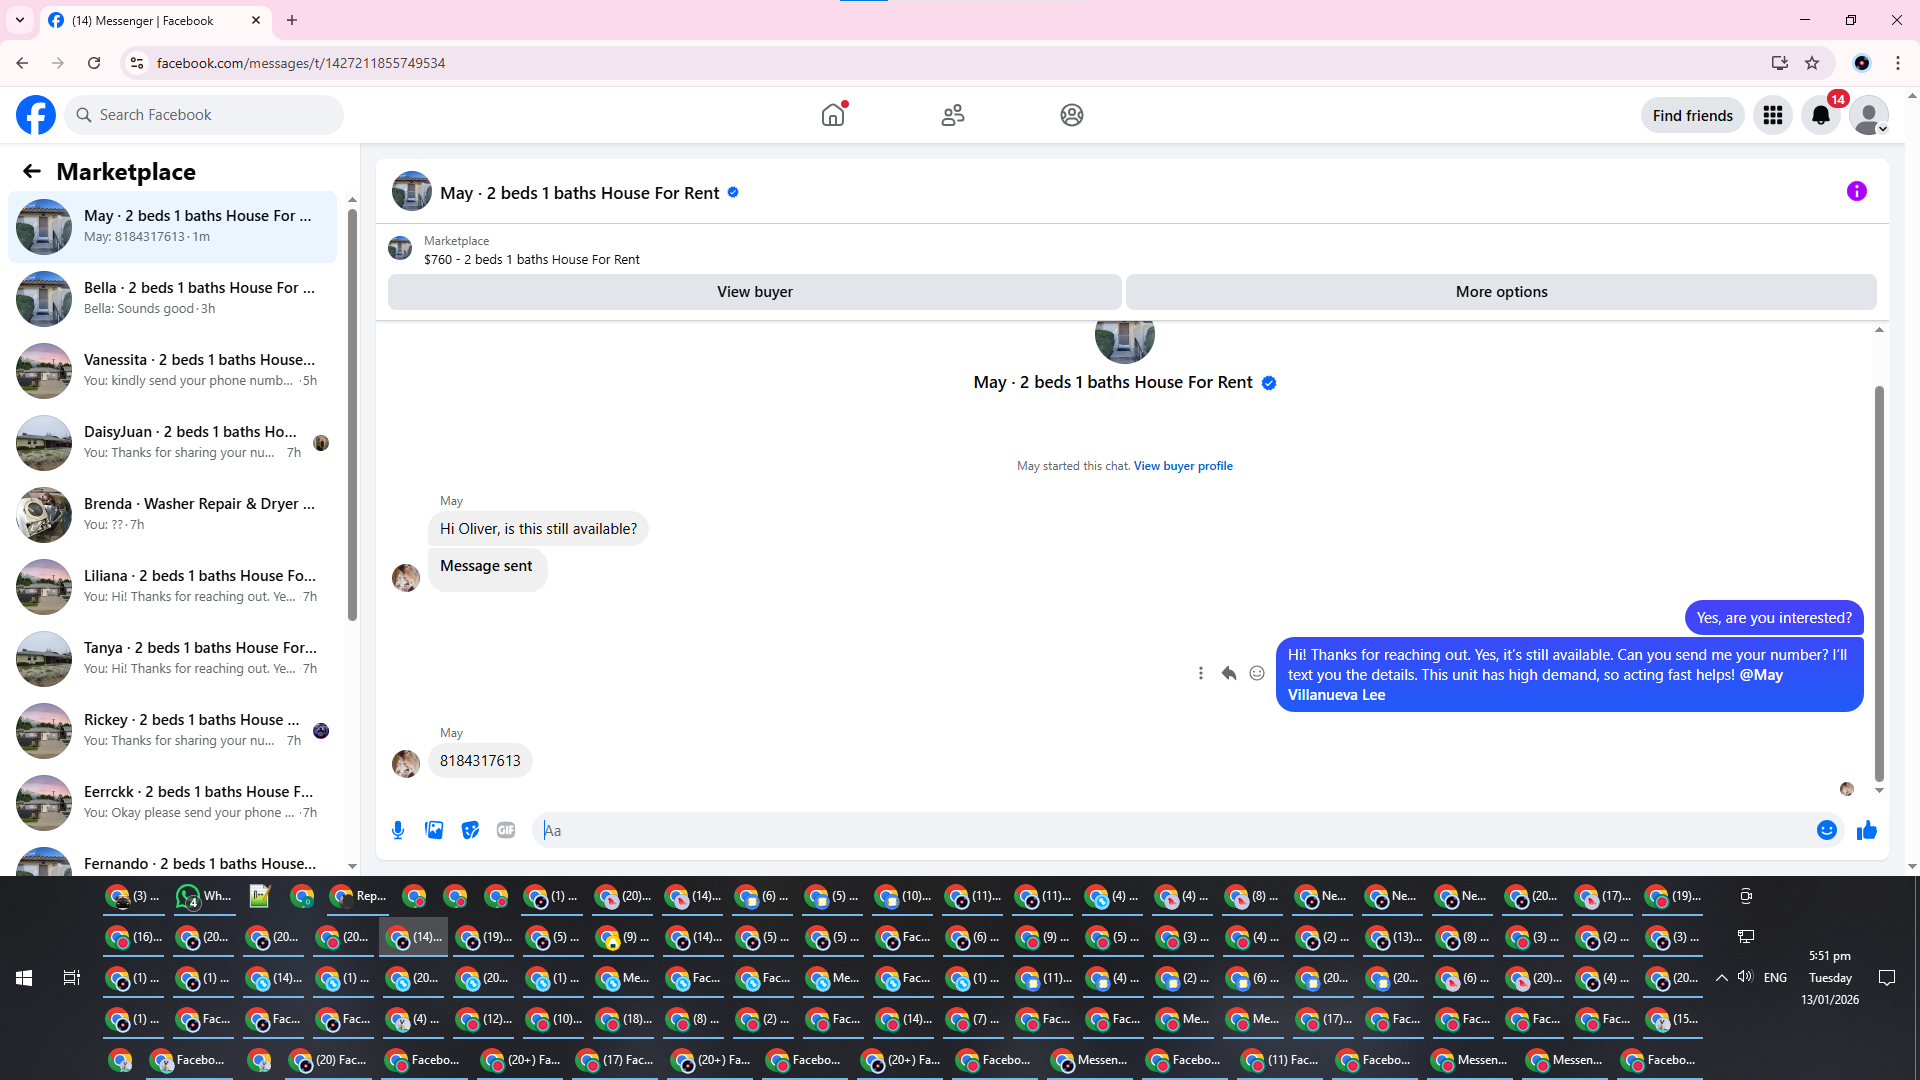Go to the Facebook Home tab
Viewport: 1920px width, 1080px height.
pyautogui.click(x=833, y=115)
